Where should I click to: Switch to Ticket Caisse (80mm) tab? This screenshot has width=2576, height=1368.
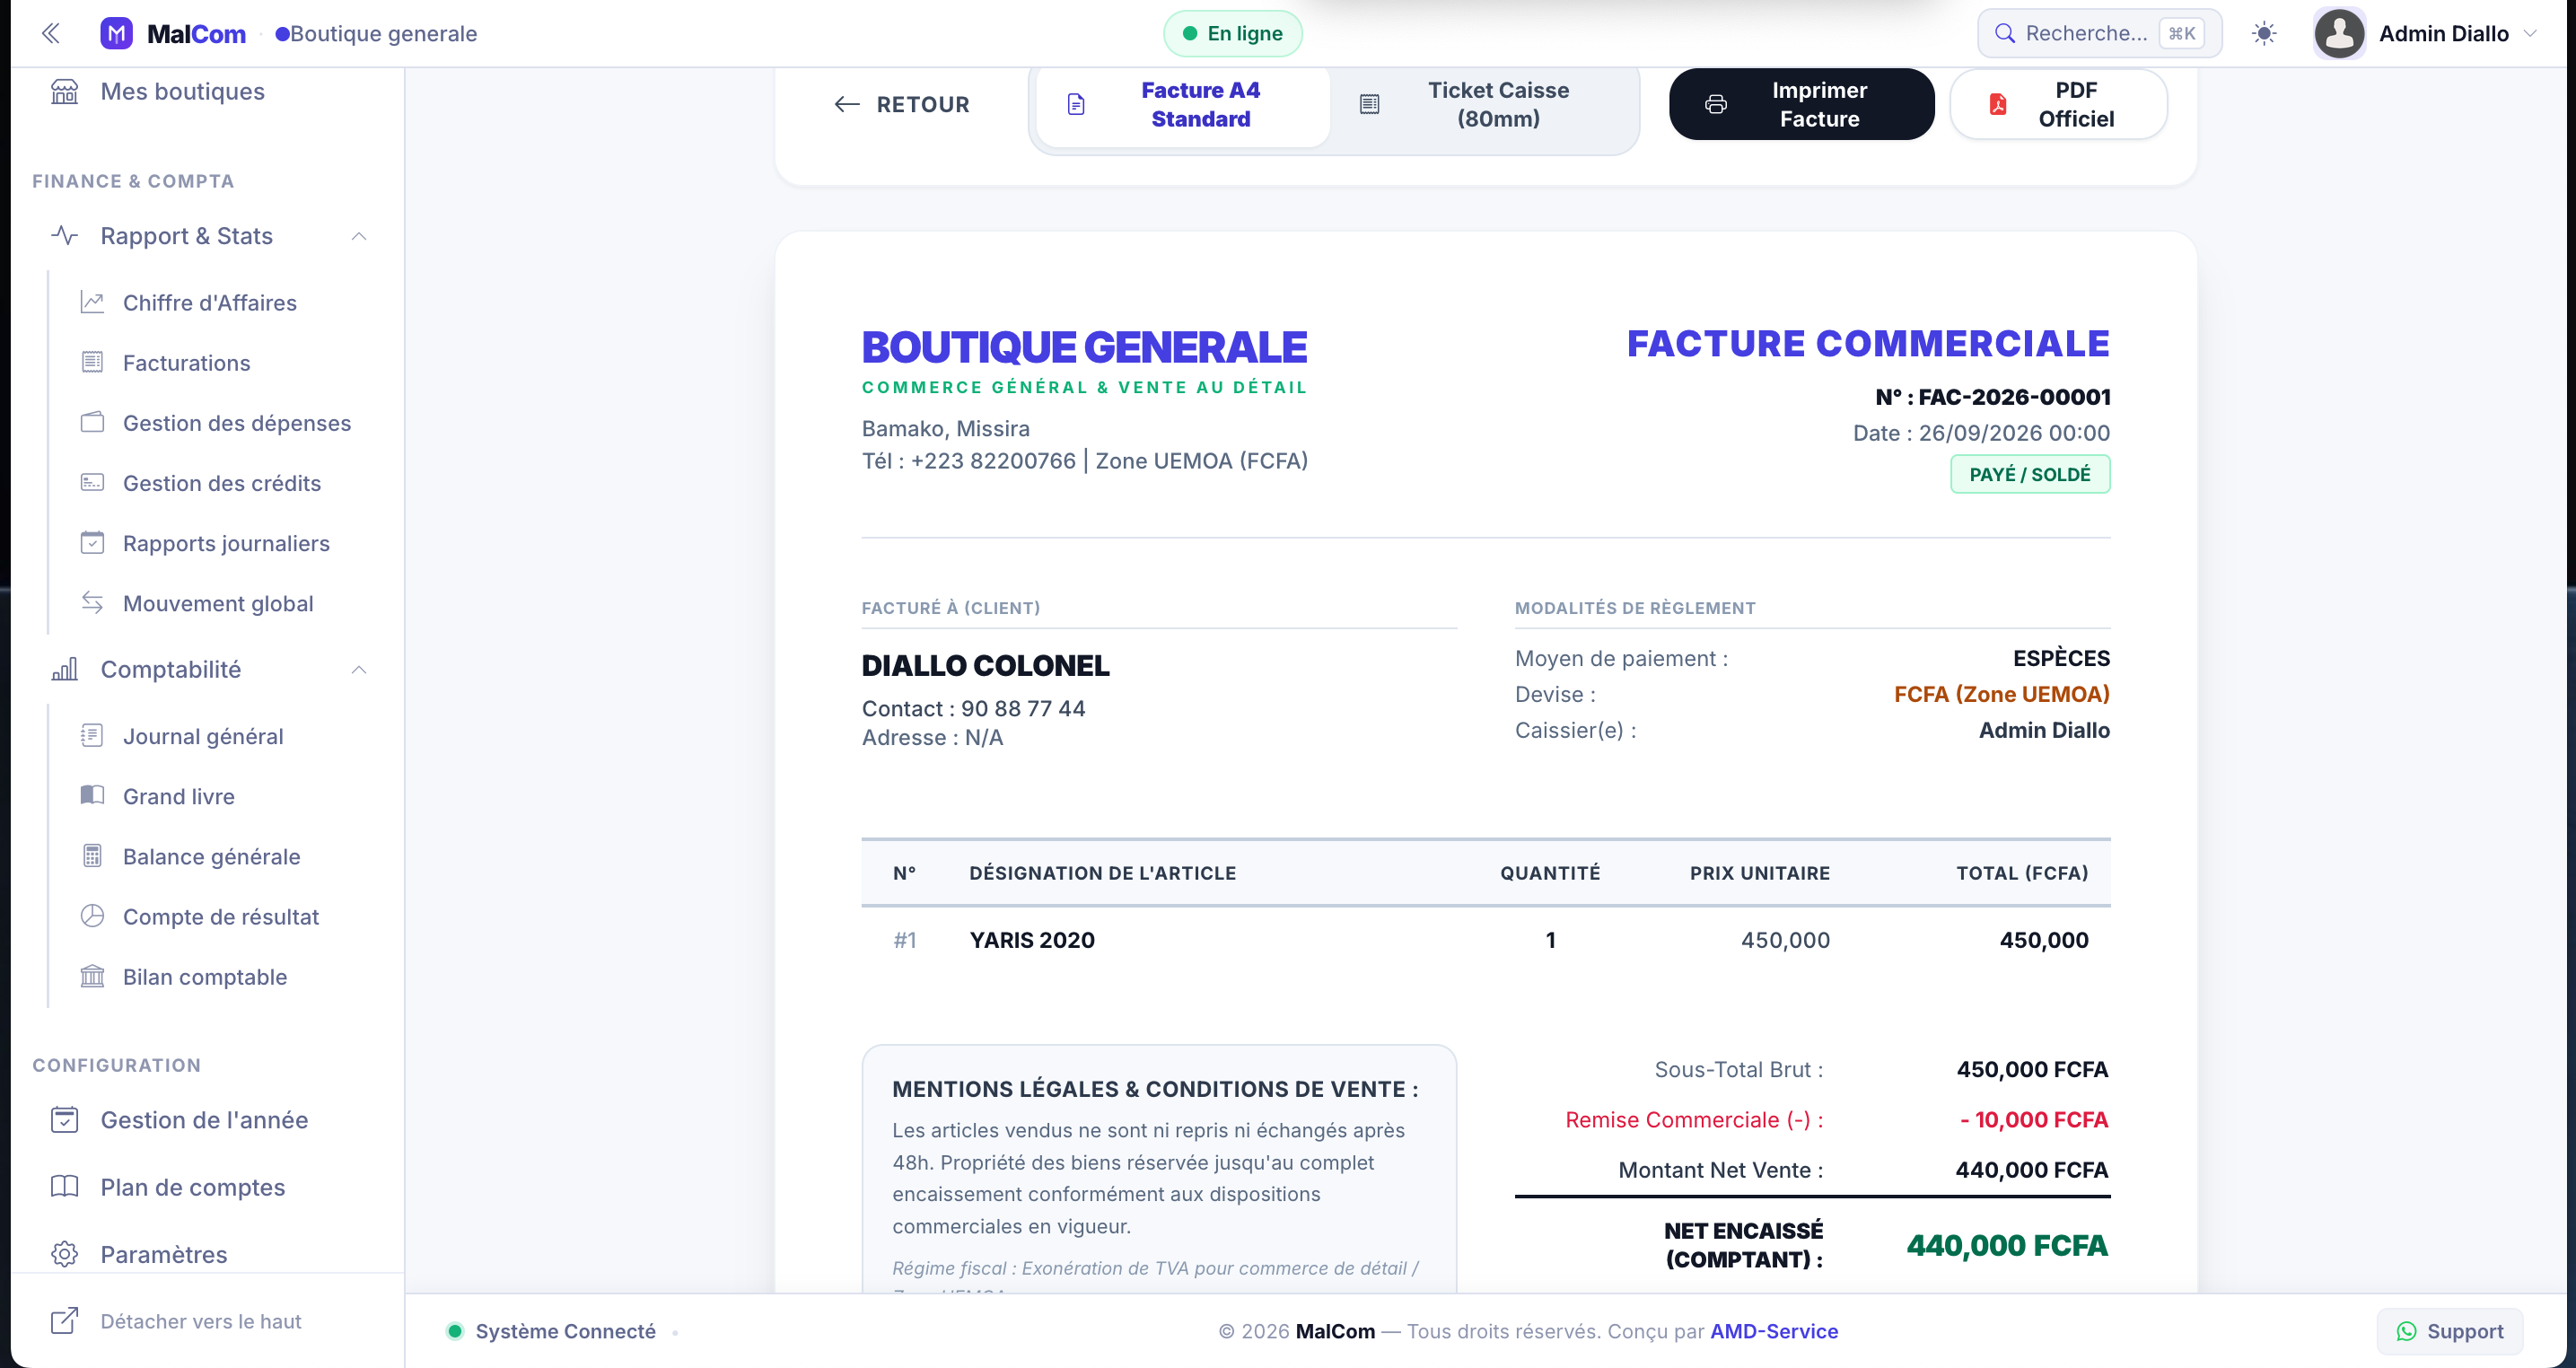coord(1483,104)
